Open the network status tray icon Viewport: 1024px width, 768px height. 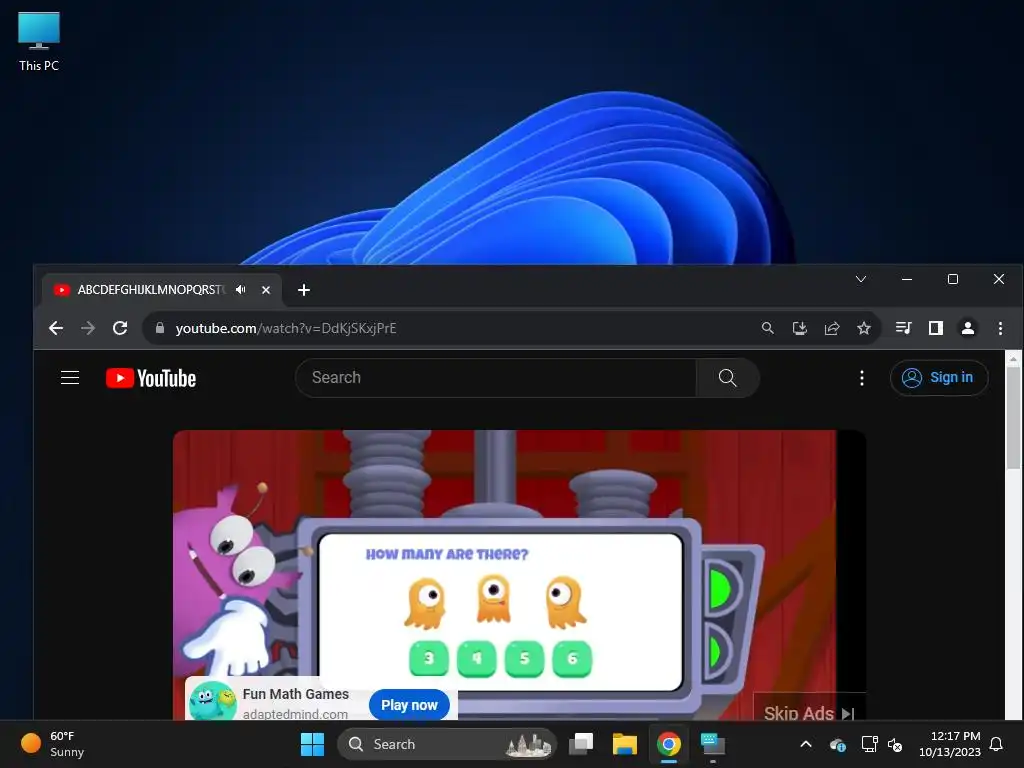869,744
